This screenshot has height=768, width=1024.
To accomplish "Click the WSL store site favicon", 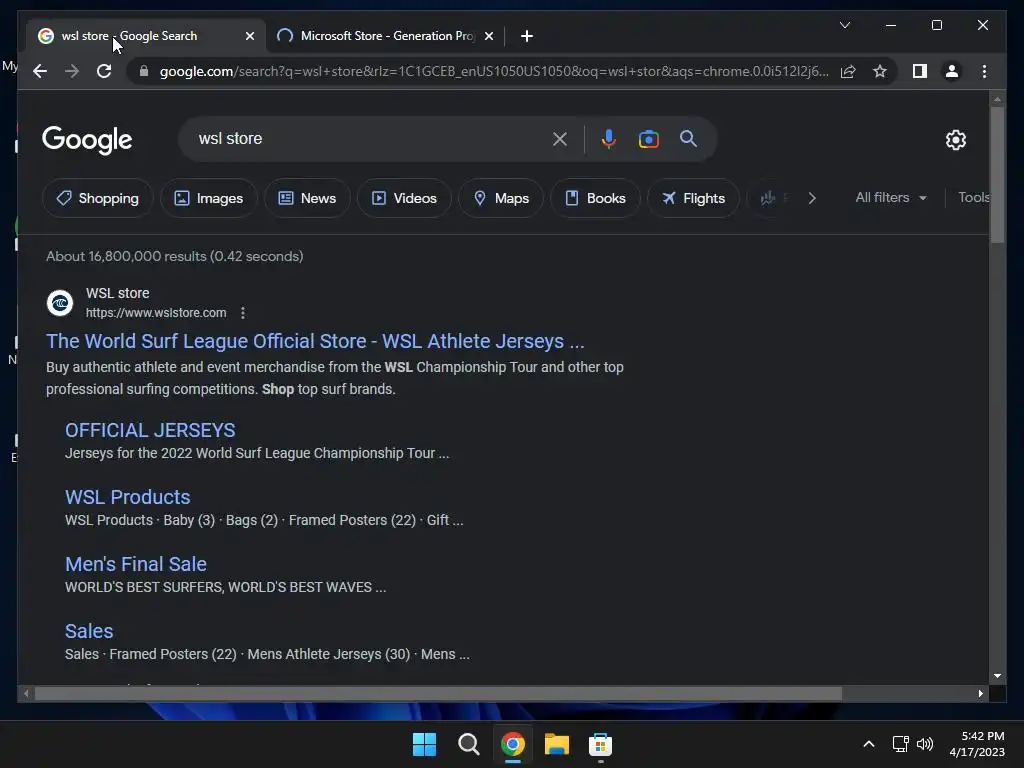I will click(x=60, y=303).
